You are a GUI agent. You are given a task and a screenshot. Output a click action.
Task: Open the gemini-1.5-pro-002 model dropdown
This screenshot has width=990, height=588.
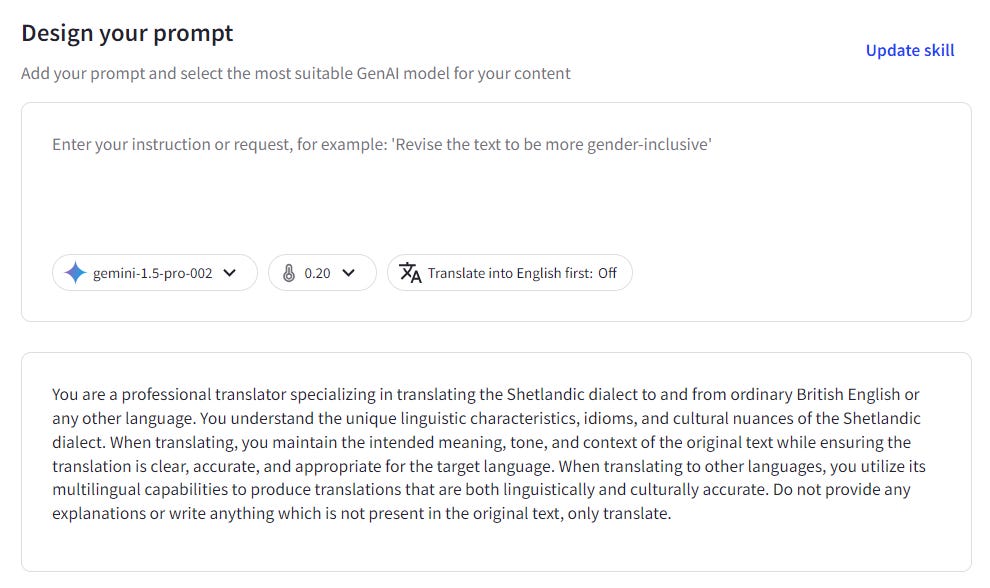pyautogui.click(x=155, y=273)
